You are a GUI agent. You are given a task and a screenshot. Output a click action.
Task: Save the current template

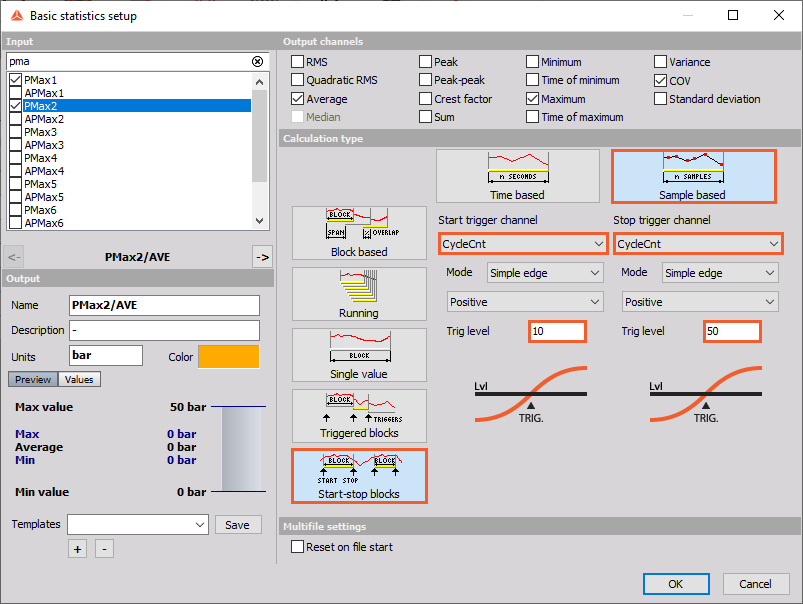(x=238, y=525)
